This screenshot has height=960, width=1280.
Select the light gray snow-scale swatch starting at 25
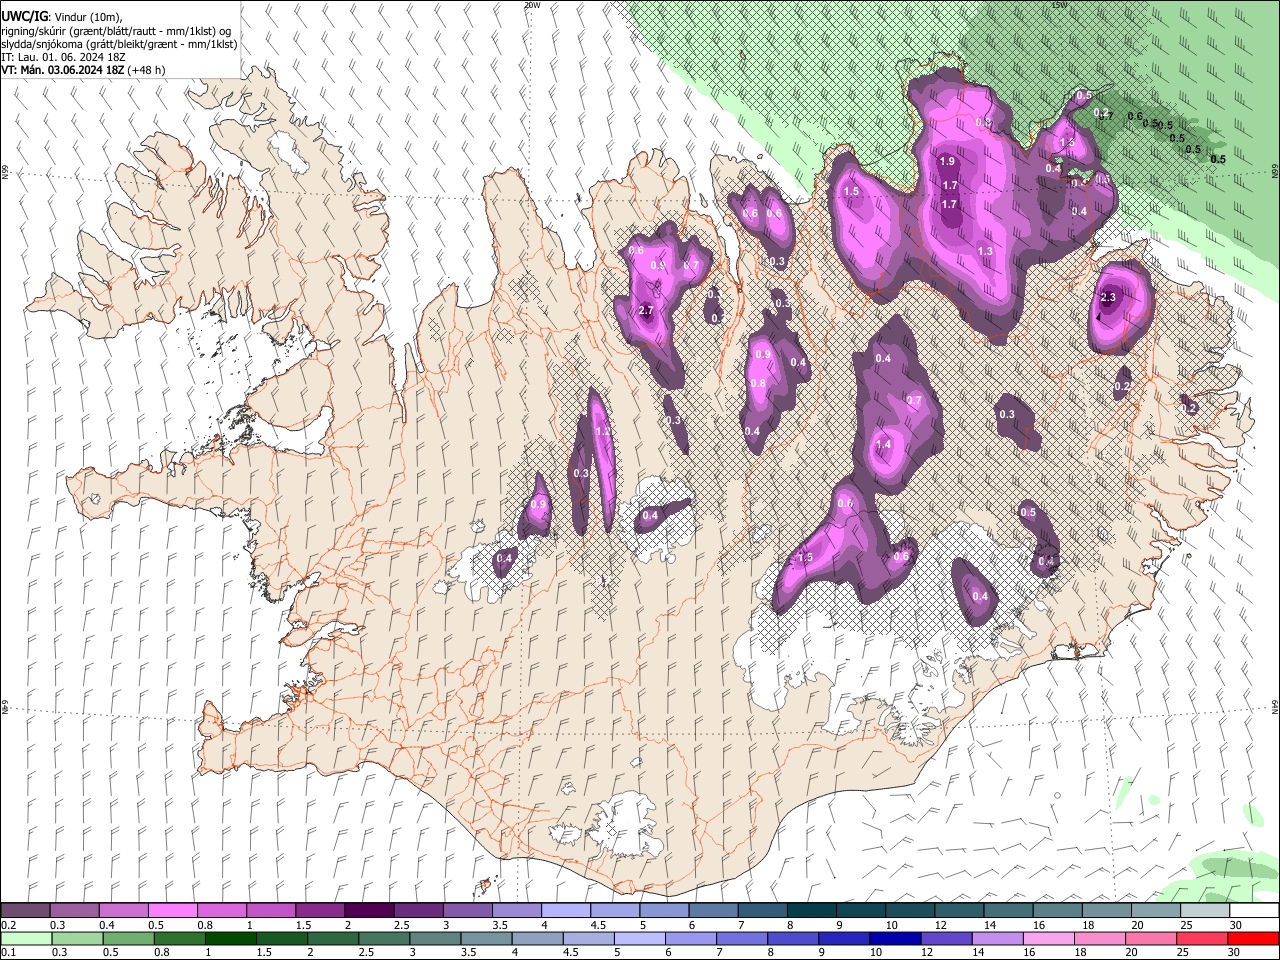[1205, 911]
